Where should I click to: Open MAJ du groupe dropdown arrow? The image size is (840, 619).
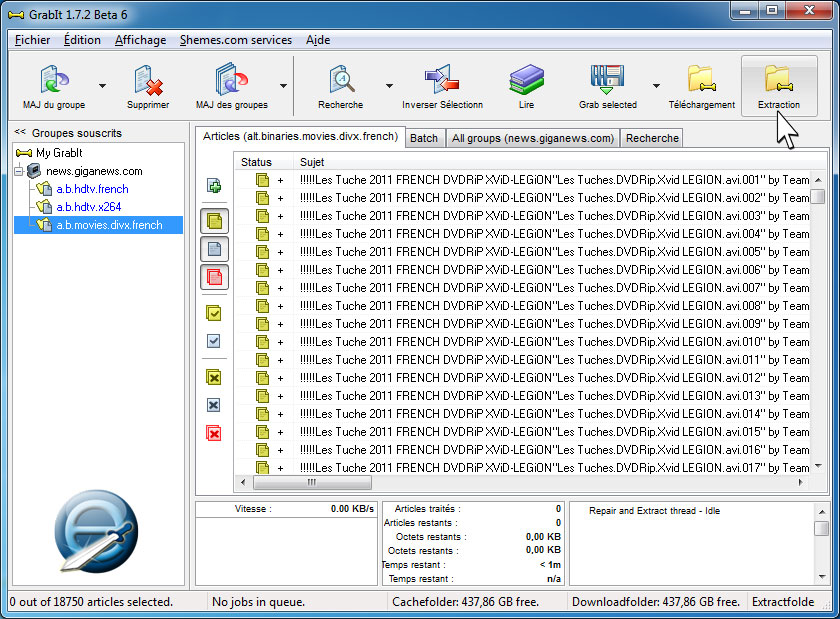[102, 86]
